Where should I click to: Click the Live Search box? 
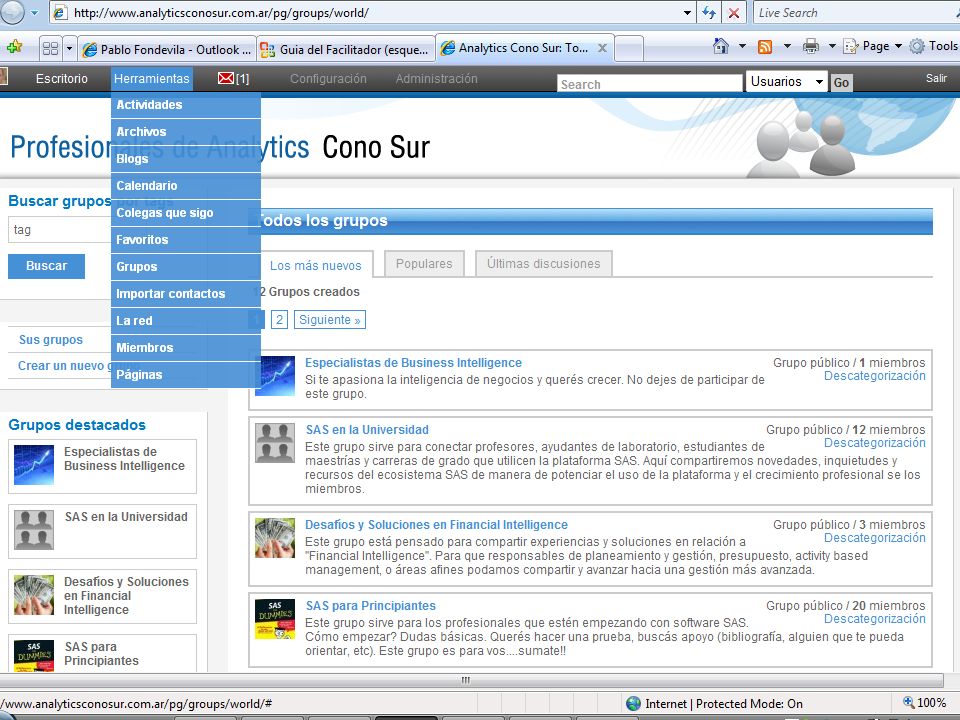(854, 12)
